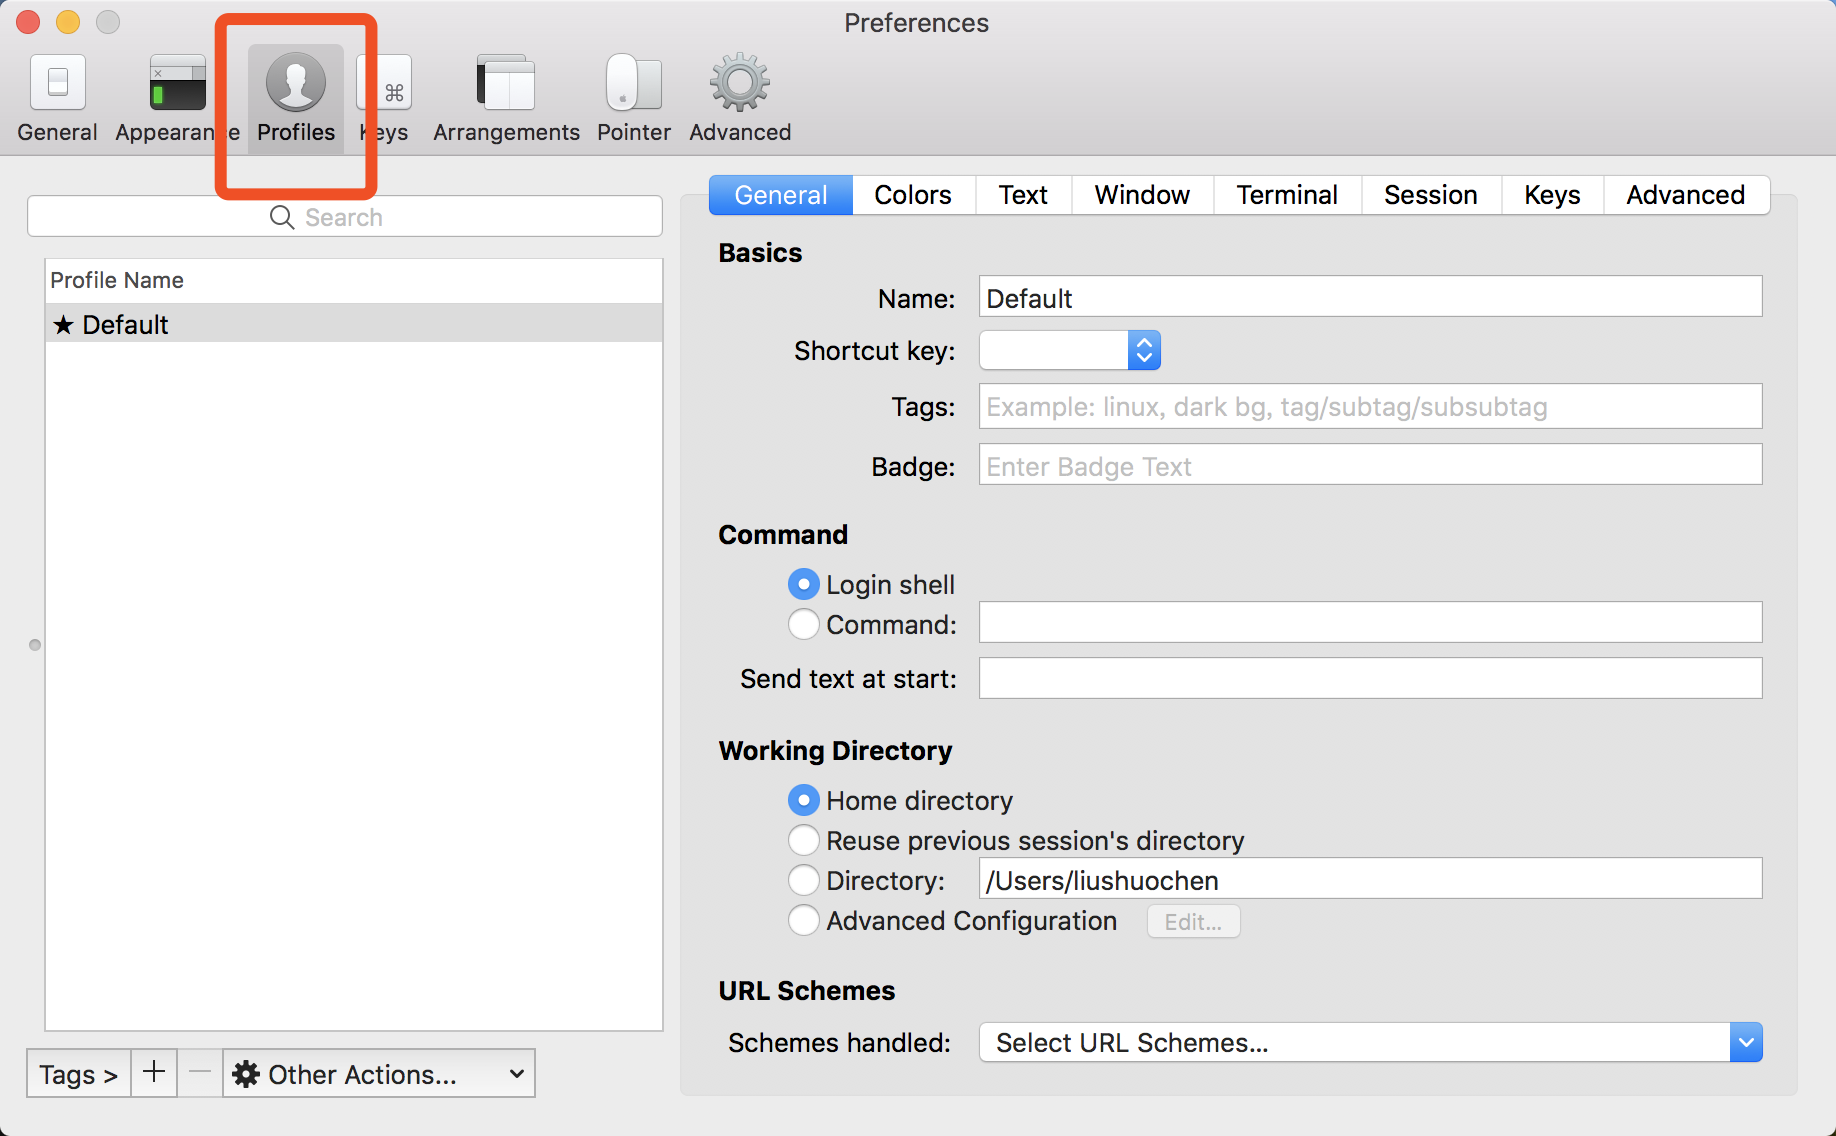Open the Pointer settings icon
Image resolution: width=1836 pixels, height=1136 pixels.
(632, 95)
